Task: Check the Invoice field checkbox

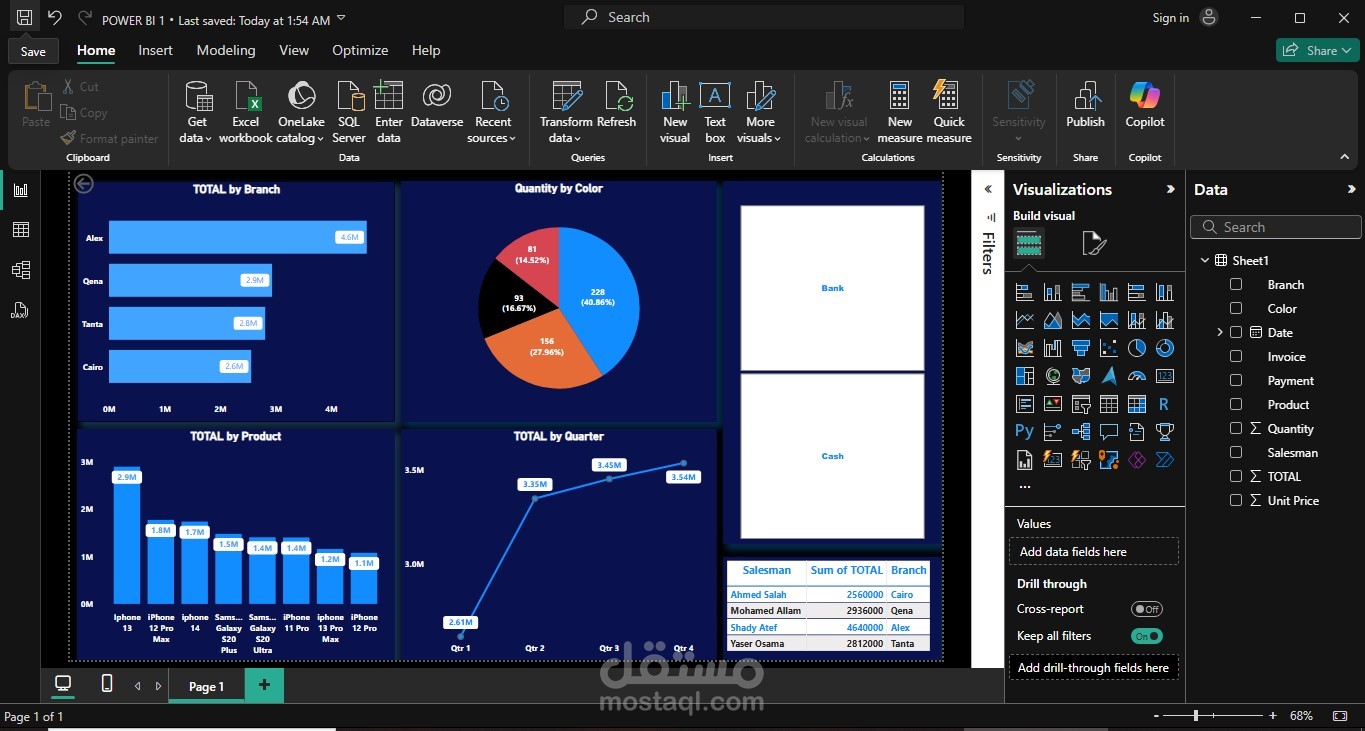Action: pyautogui.click(x=1236, y=357)
